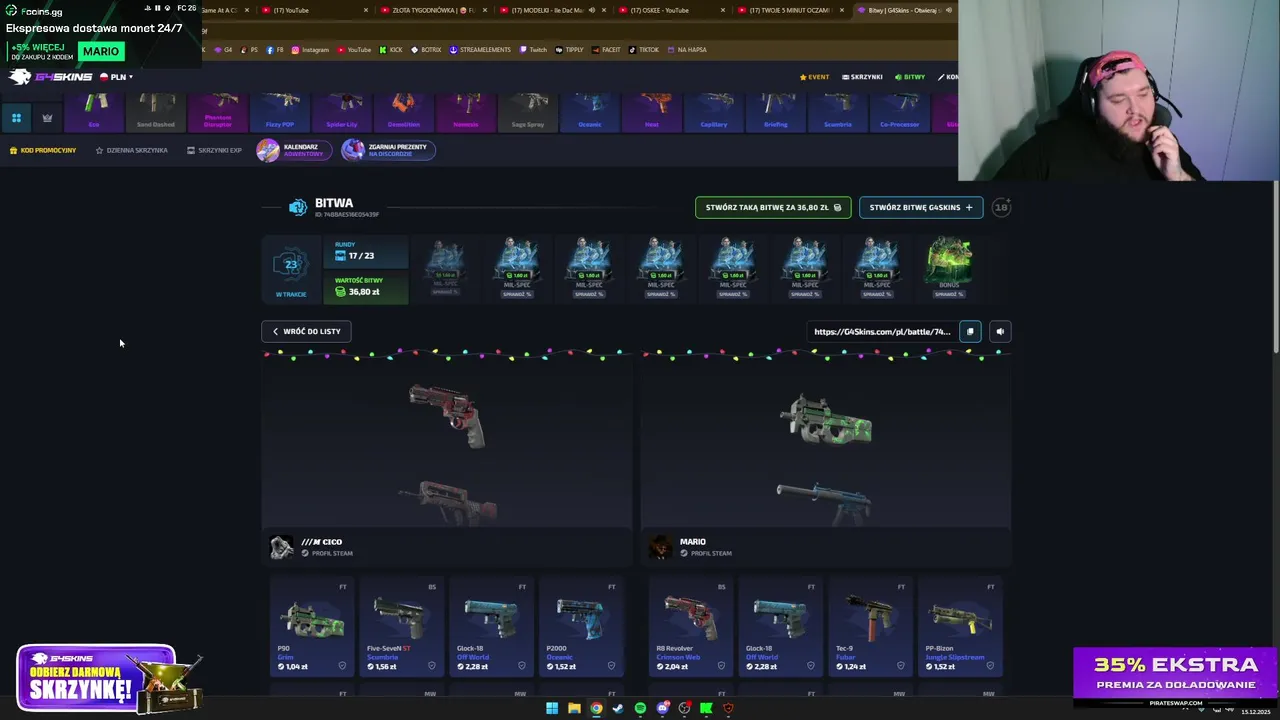Screen dimensions: 1280x720
Task: Switch to the OSKEE - YouTube tab
Action: (x=671, y=10)
